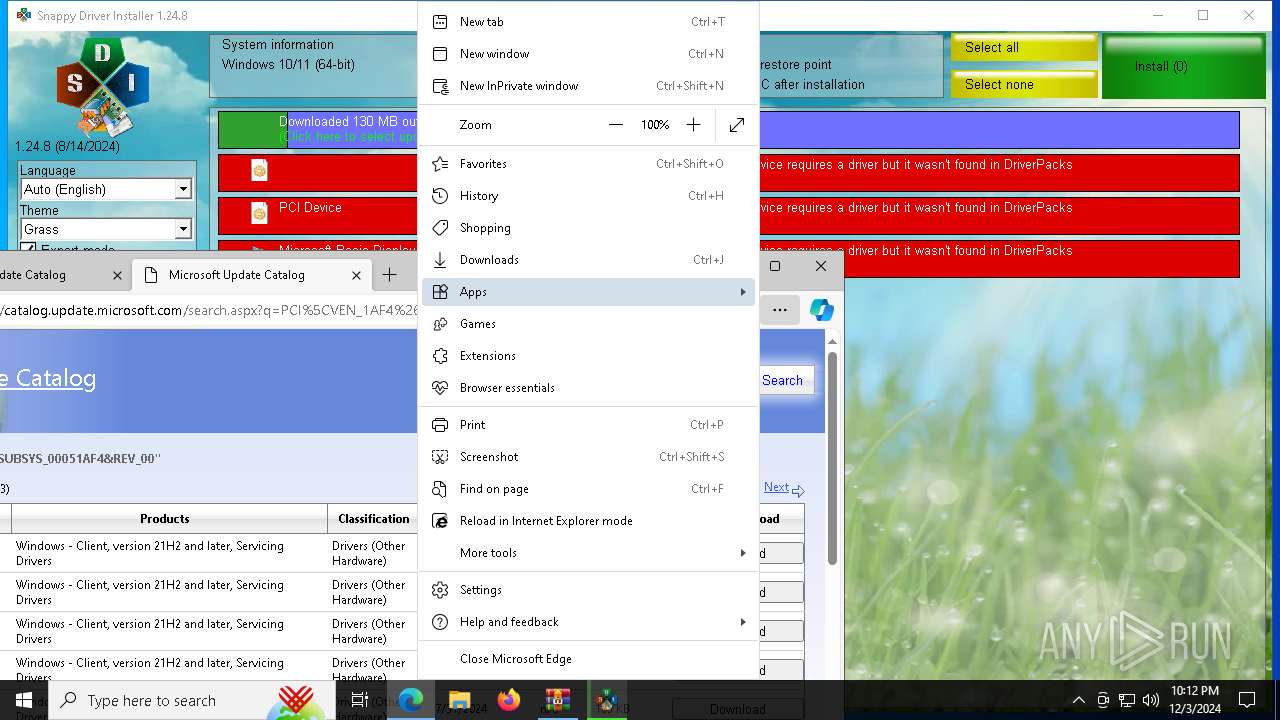Open File Explorer from taskbar

click(459, 700)
